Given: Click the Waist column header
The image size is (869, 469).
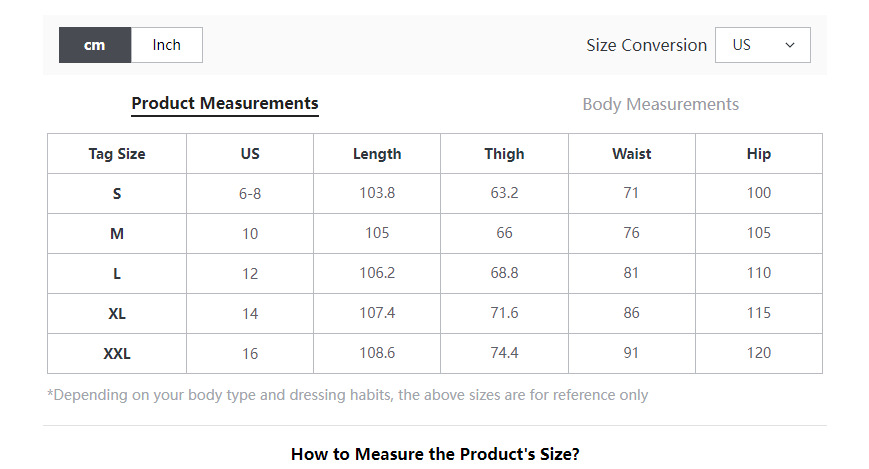Looking at the screenshot, I should pos(631,154).
